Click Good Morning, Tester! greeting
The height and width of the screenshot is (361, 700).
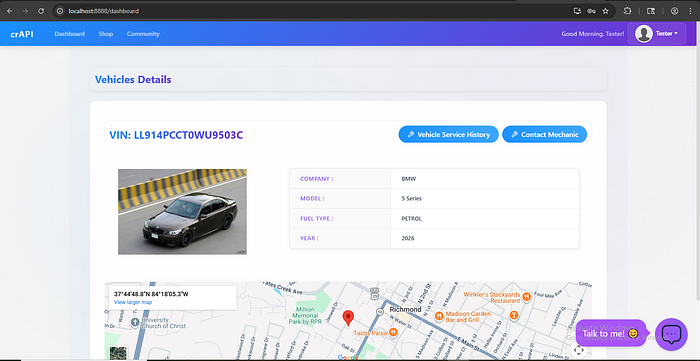click(593, 34)
